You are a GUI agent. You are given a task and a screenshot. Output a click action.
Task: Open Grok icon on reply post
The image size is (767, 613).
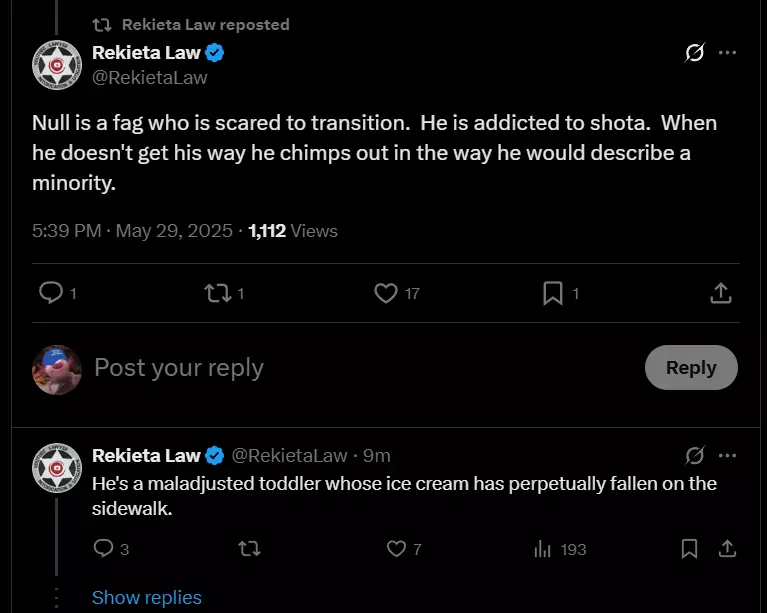695,455
